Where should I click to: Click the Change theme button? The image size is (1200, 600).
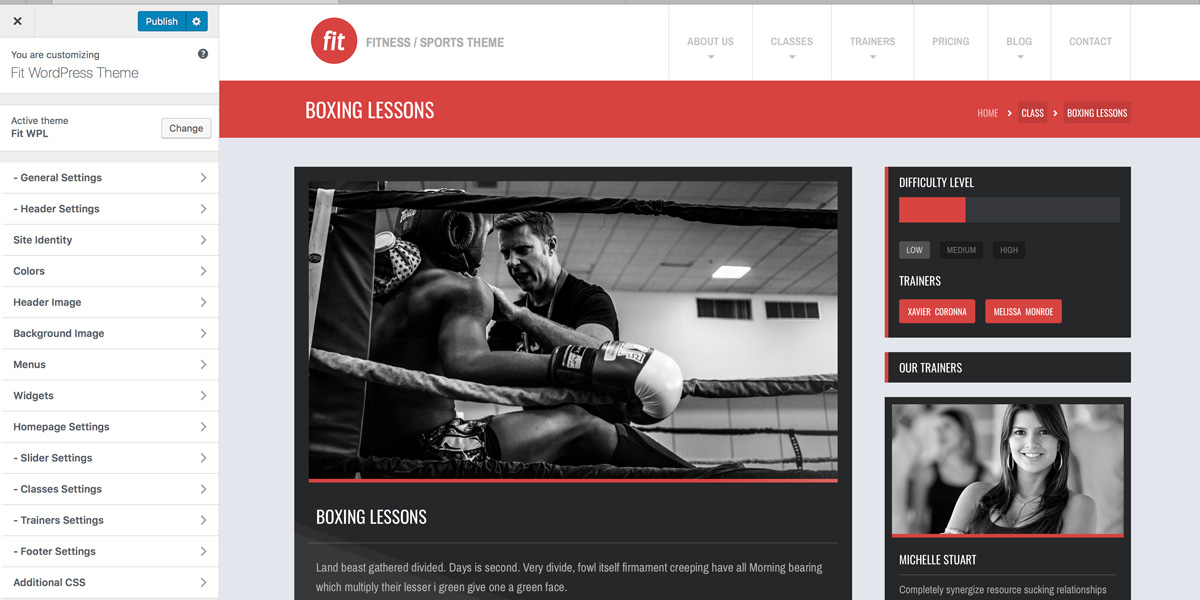[x=186, y=128]
